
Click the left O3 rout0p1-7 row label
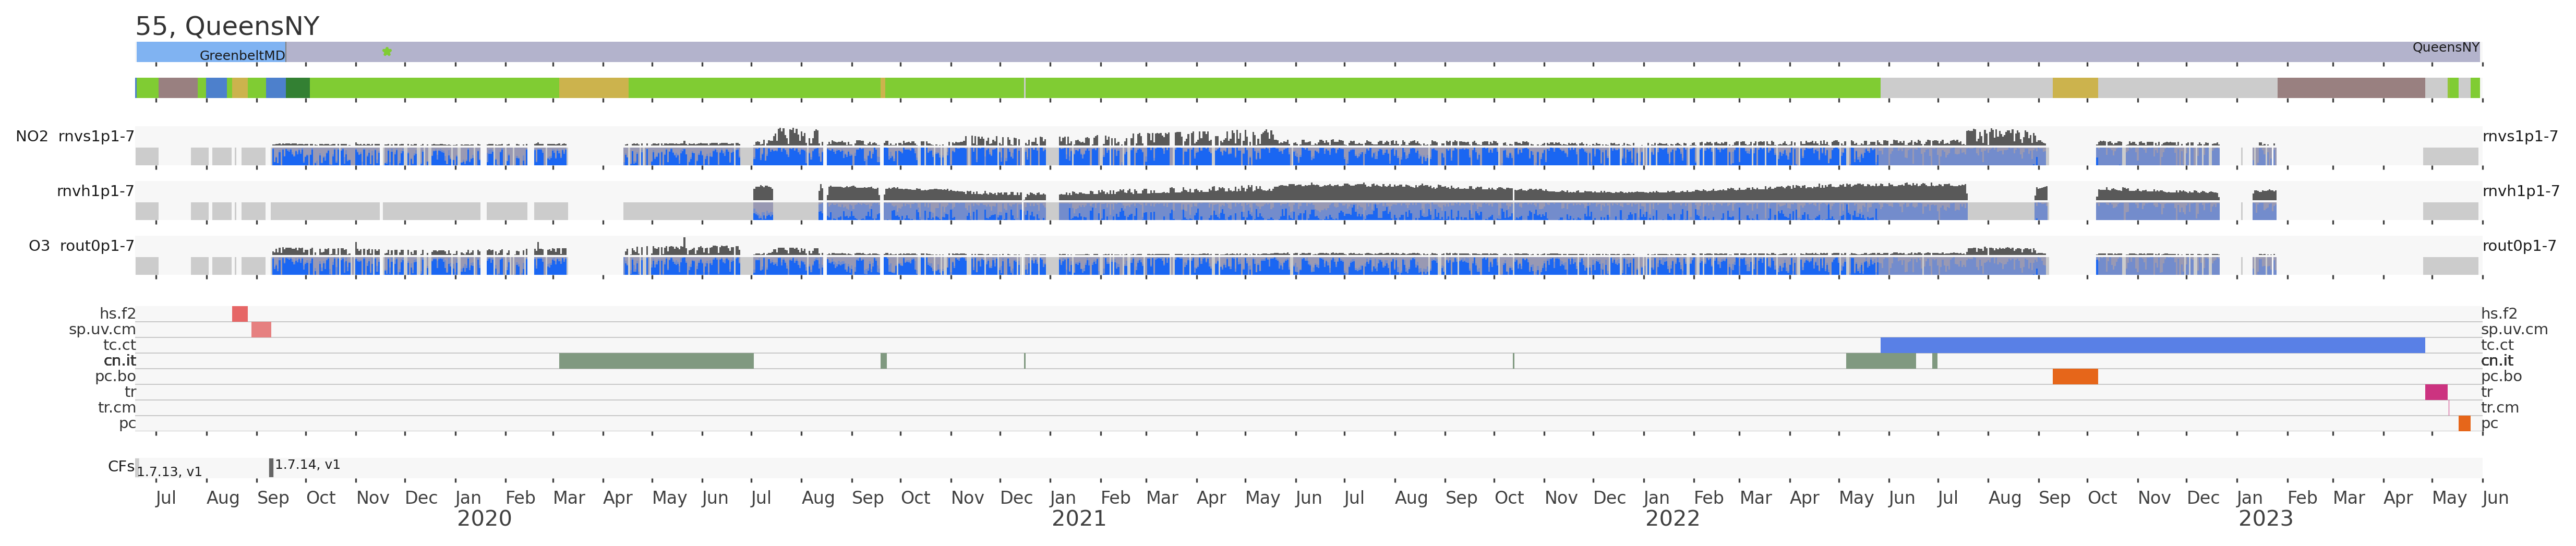click(x=81, y=246)
